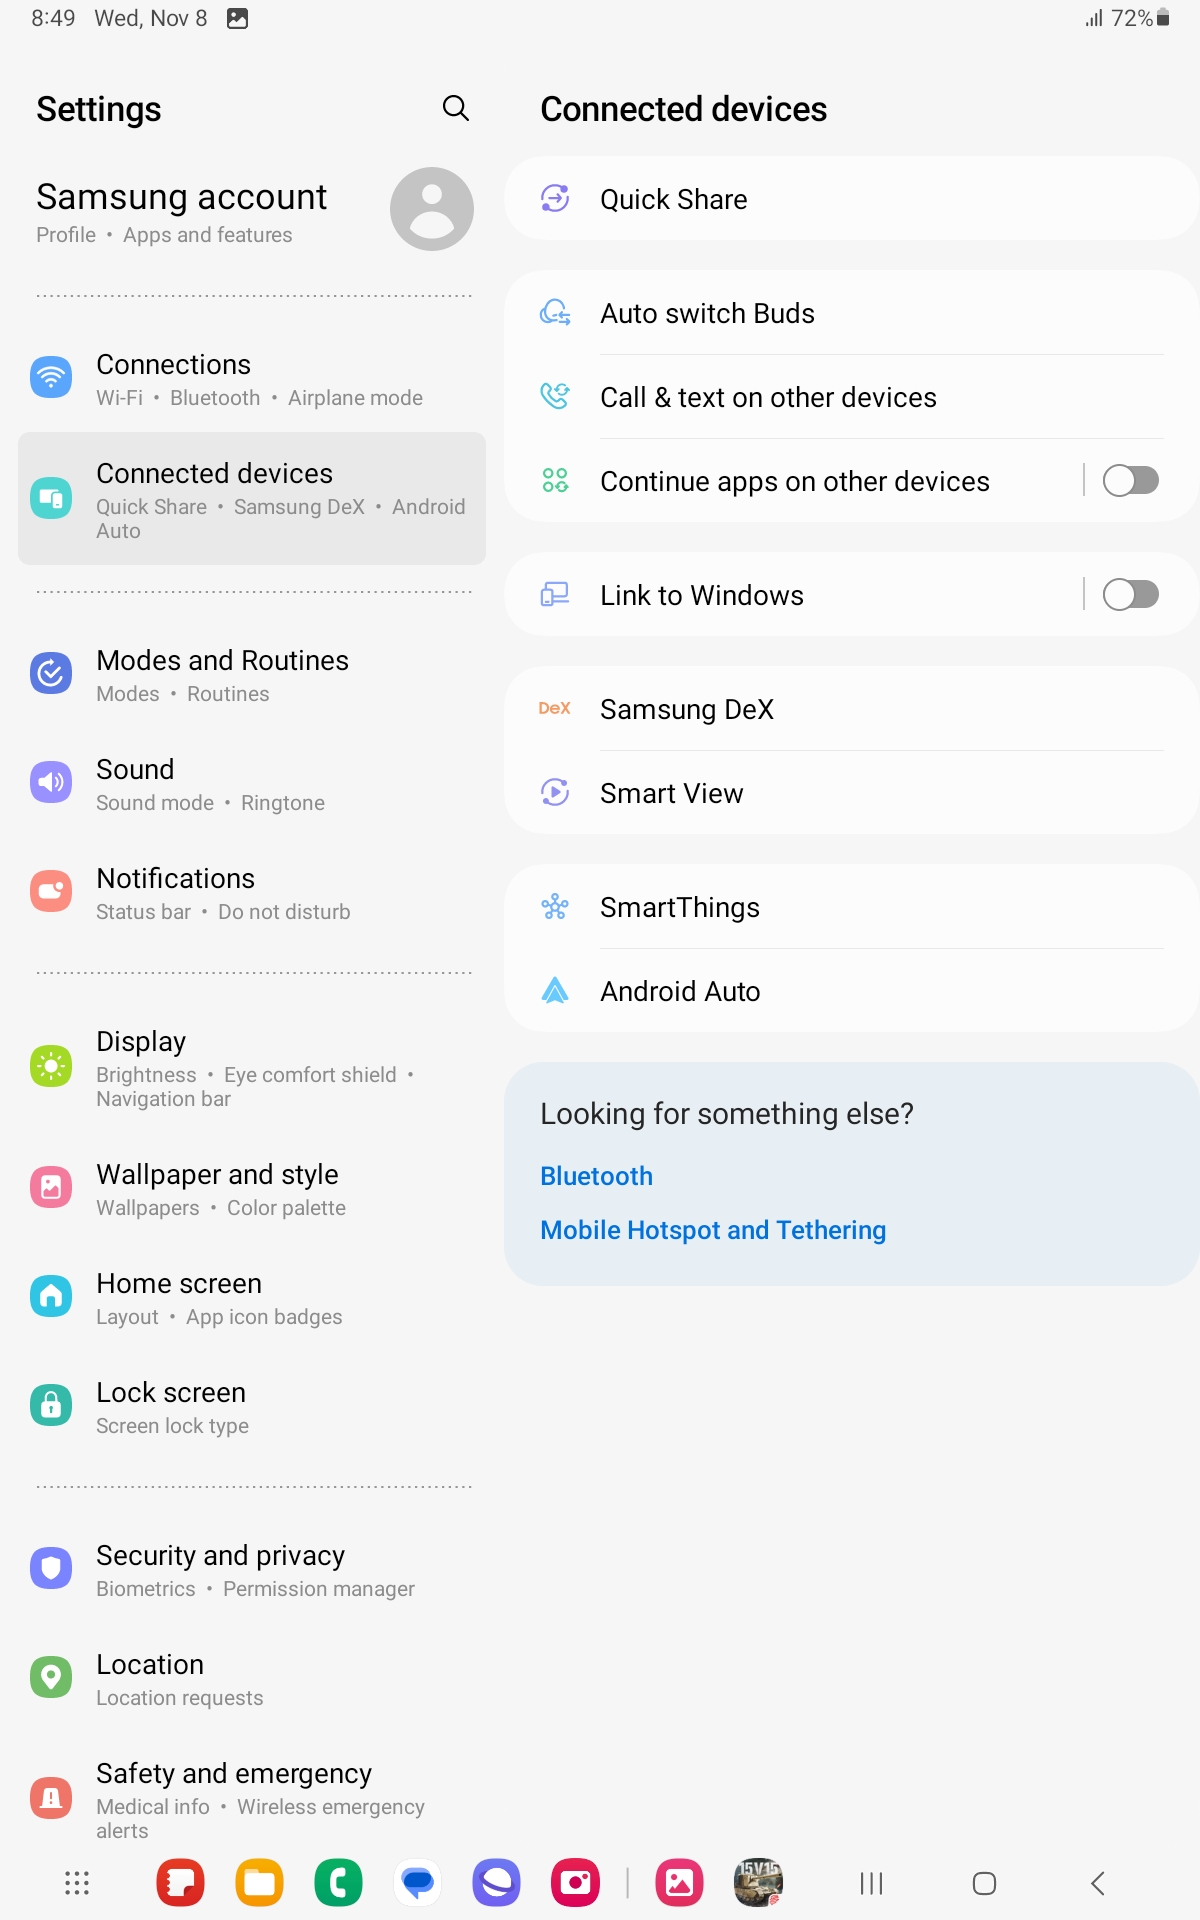Open Display settings in the sidebar

[x=252, y=1068]
